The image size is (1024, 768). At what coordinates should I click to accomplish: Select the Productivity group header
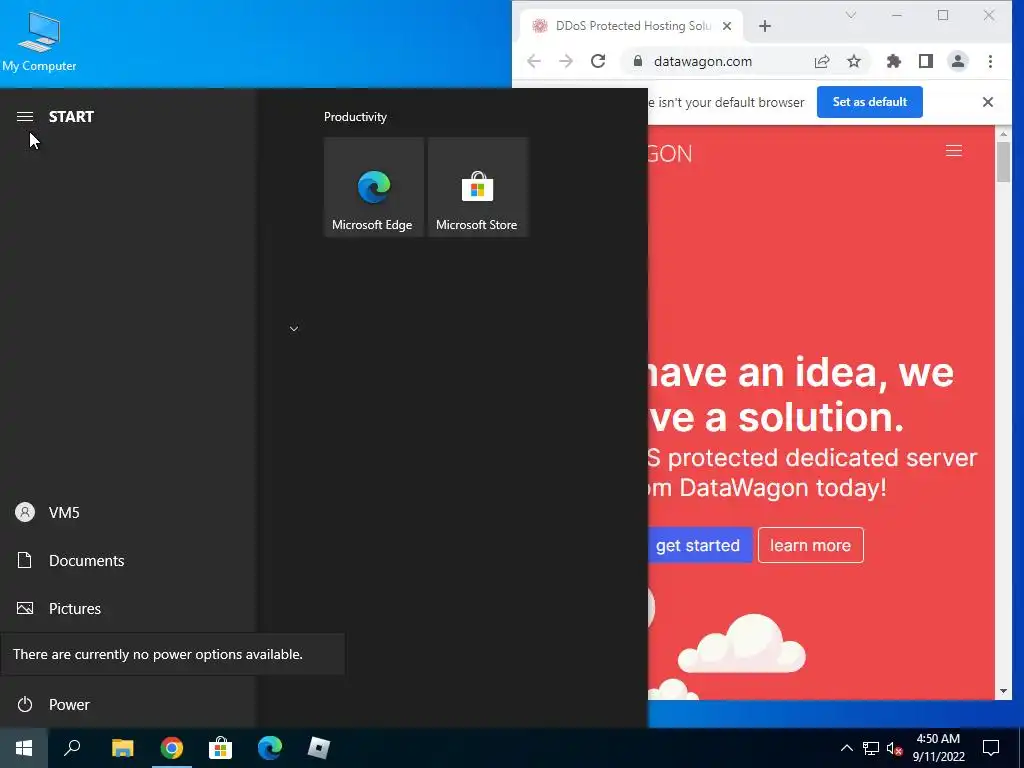355,117
